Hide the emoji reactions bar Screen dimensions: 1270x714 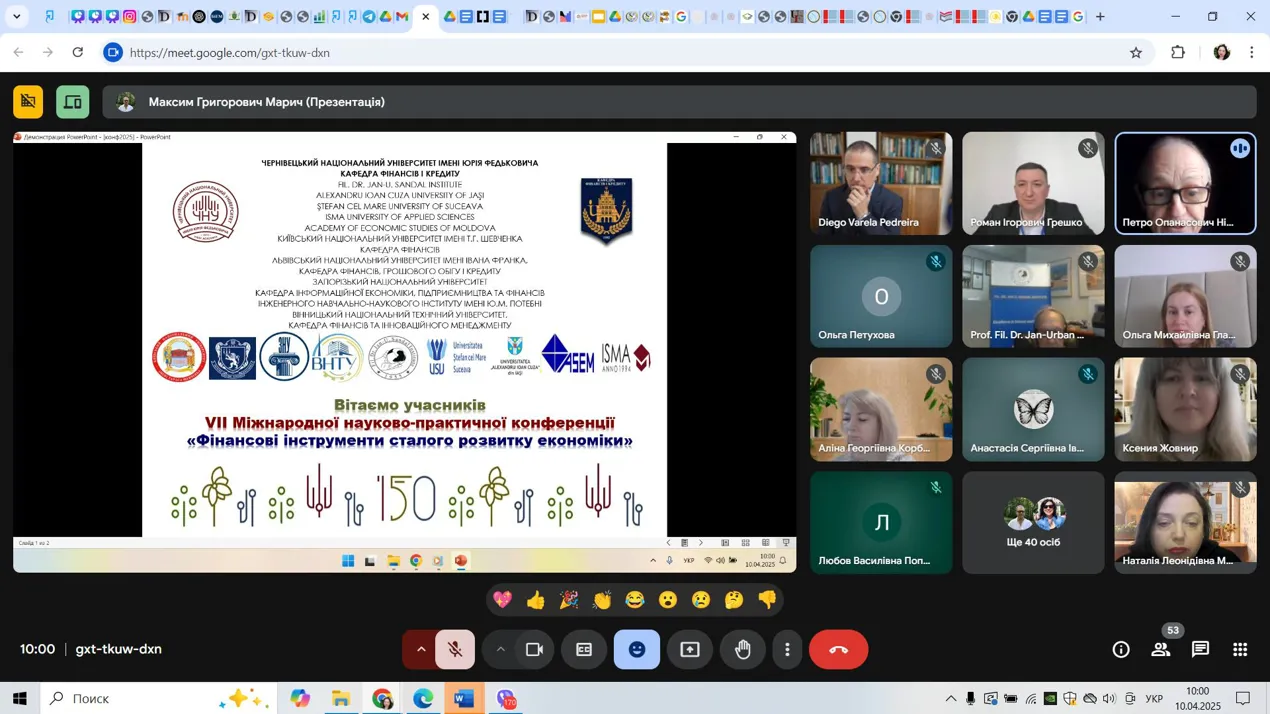pyautogui.click(x=637, y=650)
